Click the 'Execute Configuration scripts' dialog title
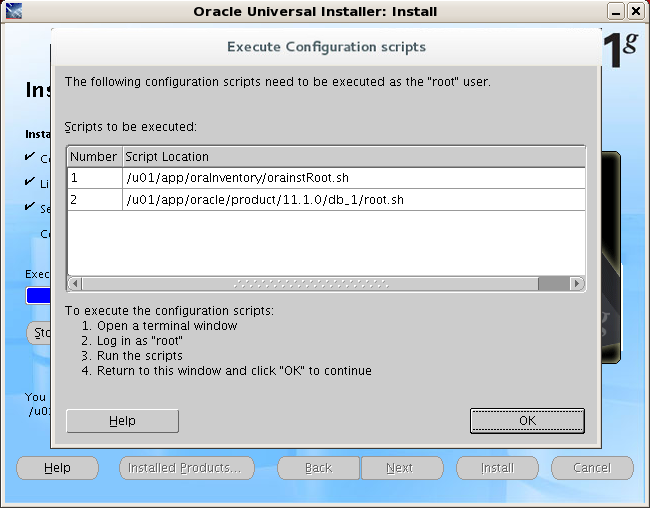 point(326,47)
